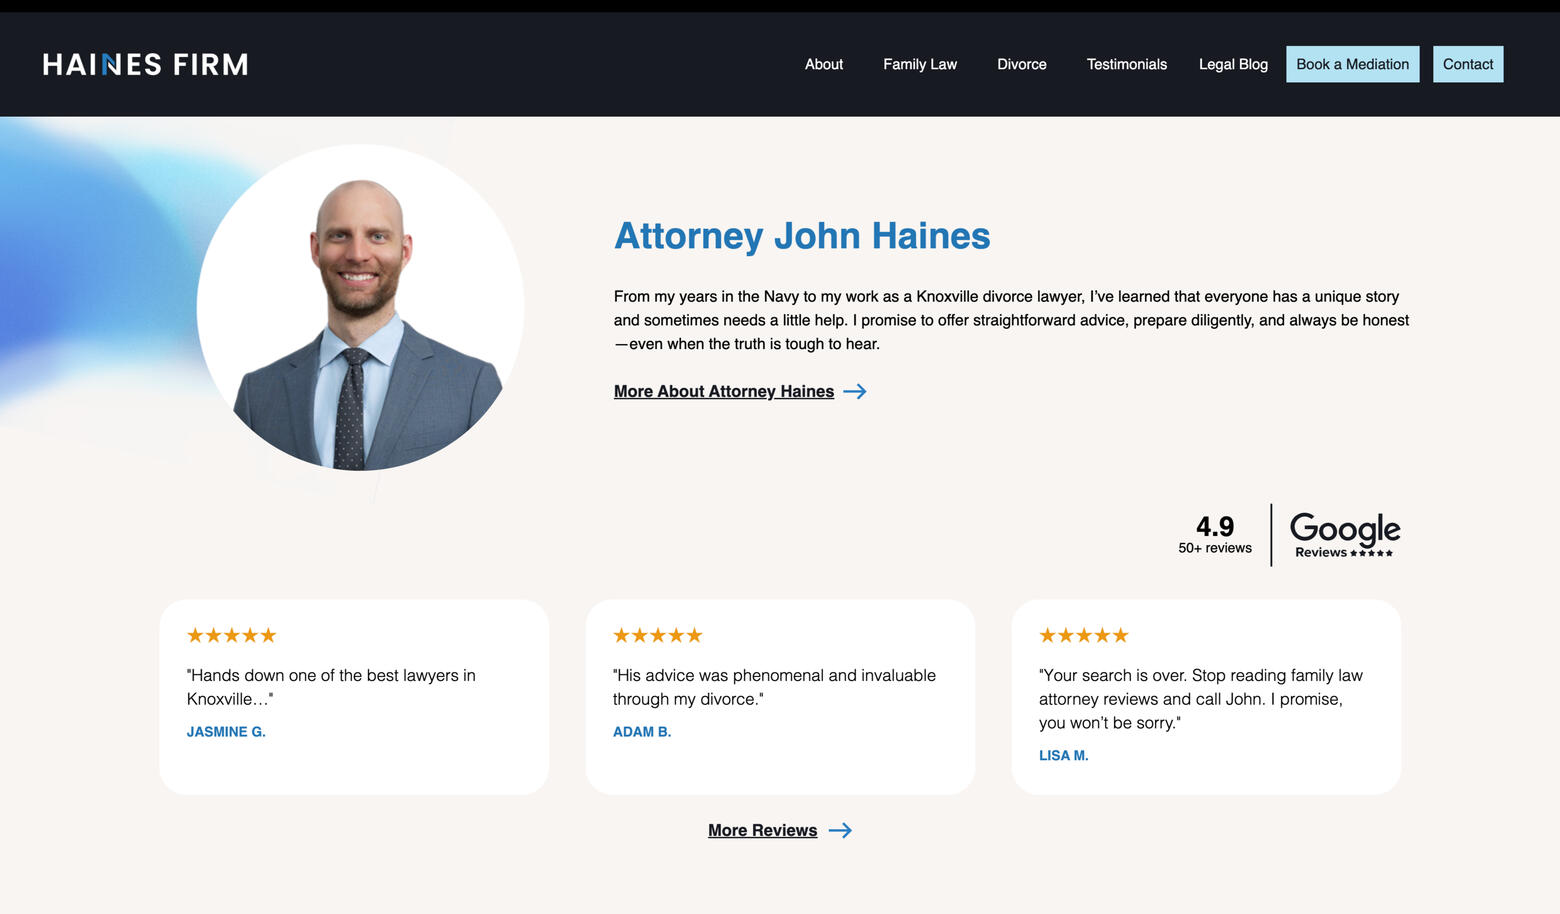This screenshot has height=914, width=1560.
Task: Click the star rating on Lisa M.'s review
Action: pos(1083,636)
